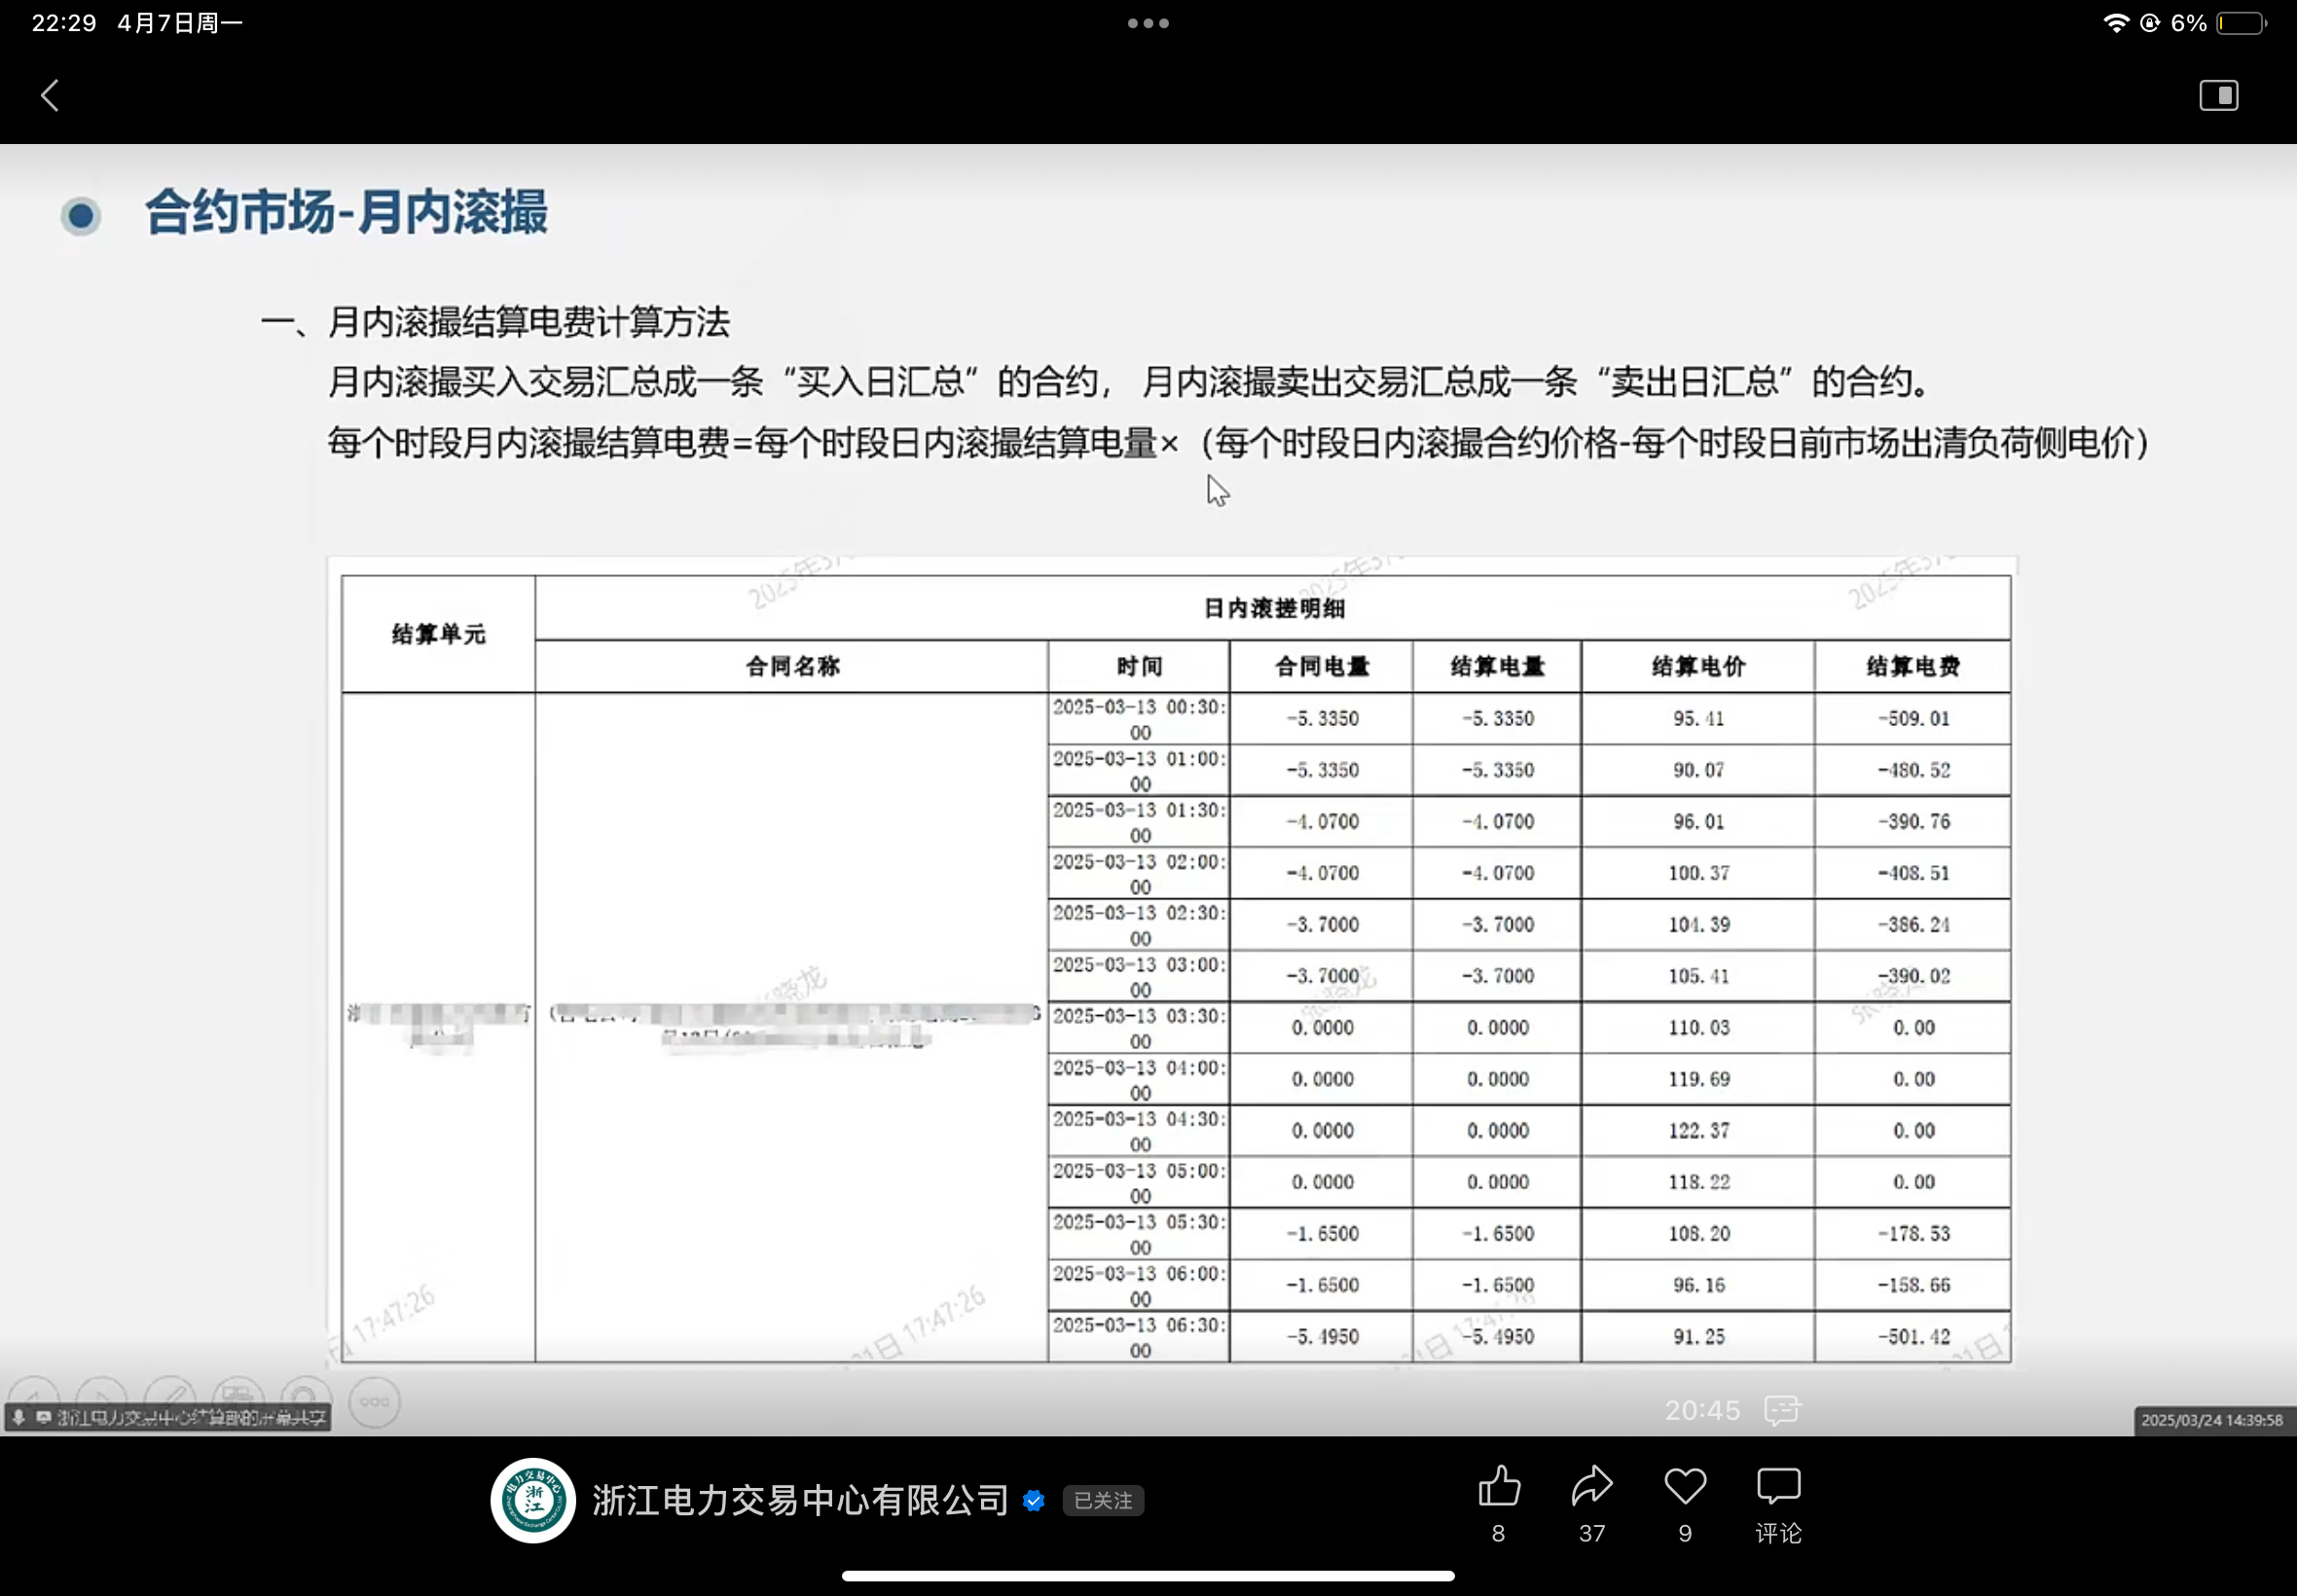The width and height of the screenshot is (2297, 1596).
Task: Tap the Wi-Fi icon in status bar
Action: [2115, 23]
